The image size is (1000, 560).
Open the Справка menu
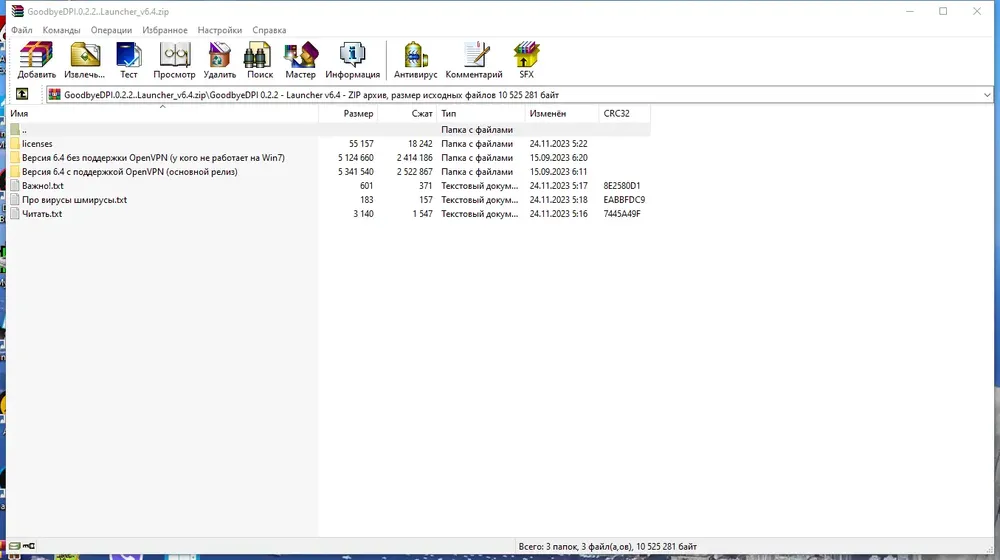tap(269, 30)
